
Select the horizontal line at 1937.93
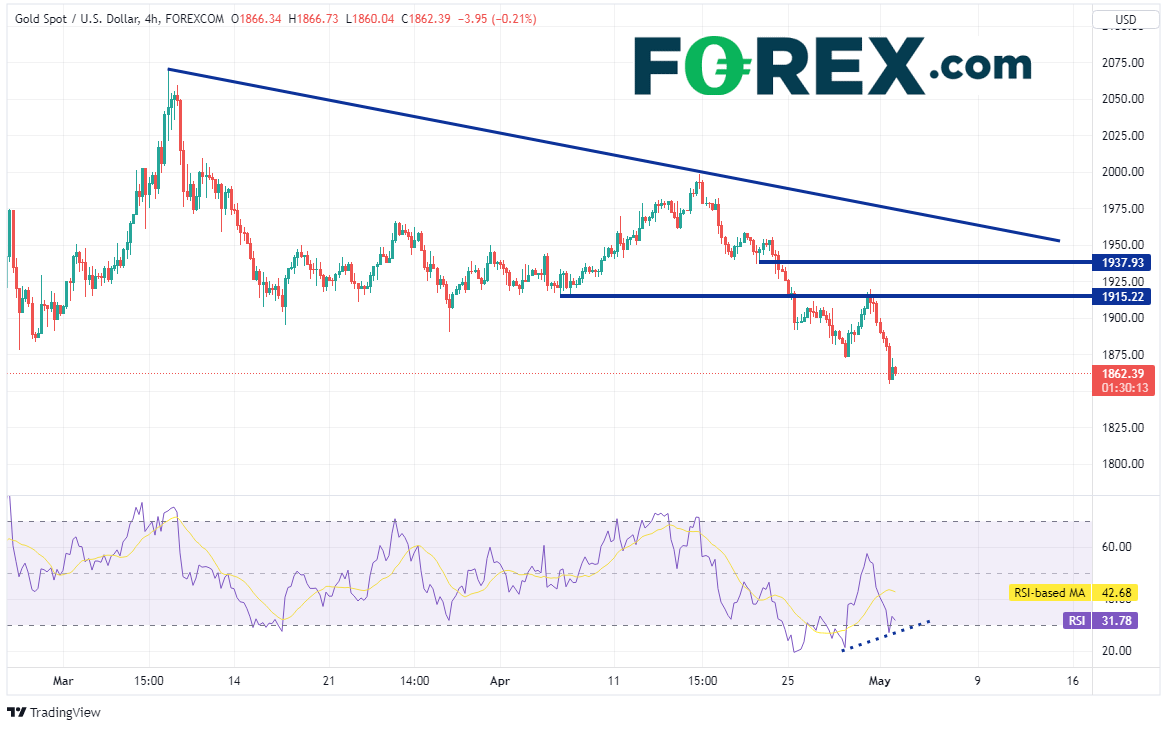pos(920,262)
